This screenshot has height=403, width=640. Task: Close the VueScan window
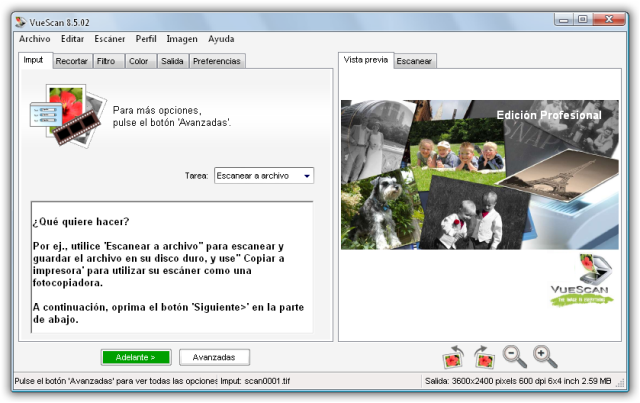pos(609,20)
